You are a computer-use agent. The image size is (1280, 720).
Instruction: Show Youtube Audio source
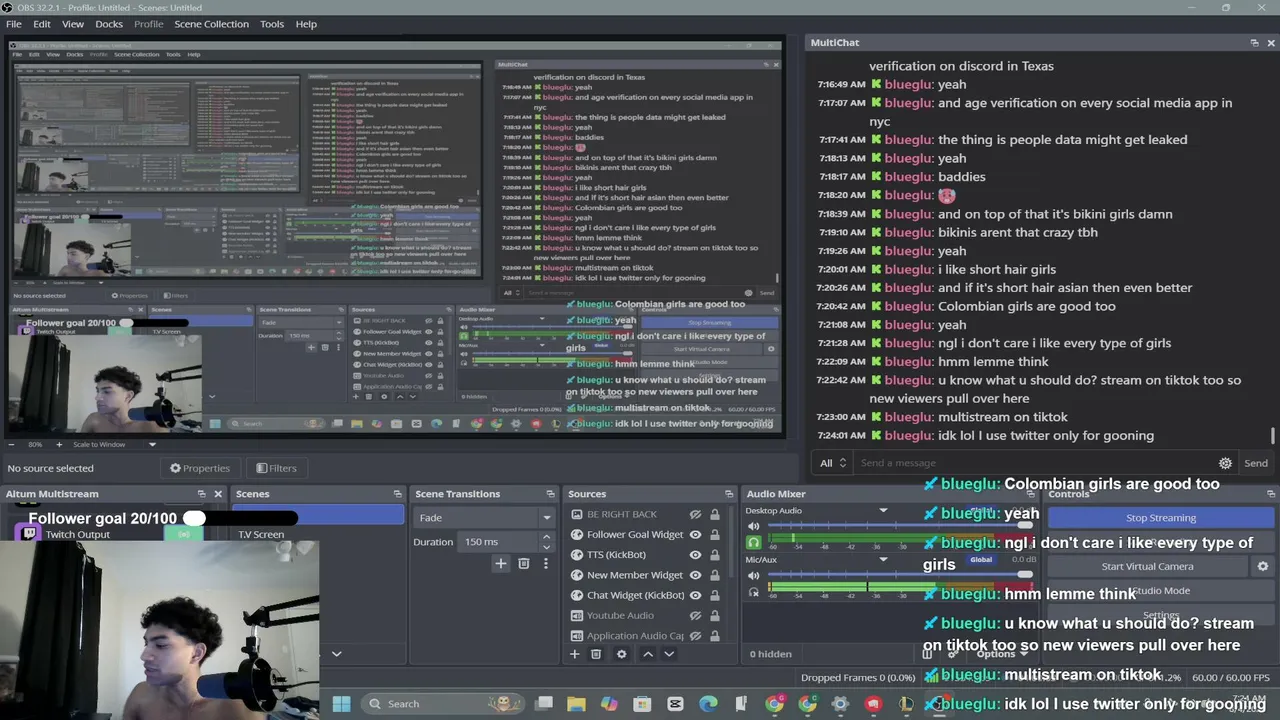(695, 616)
